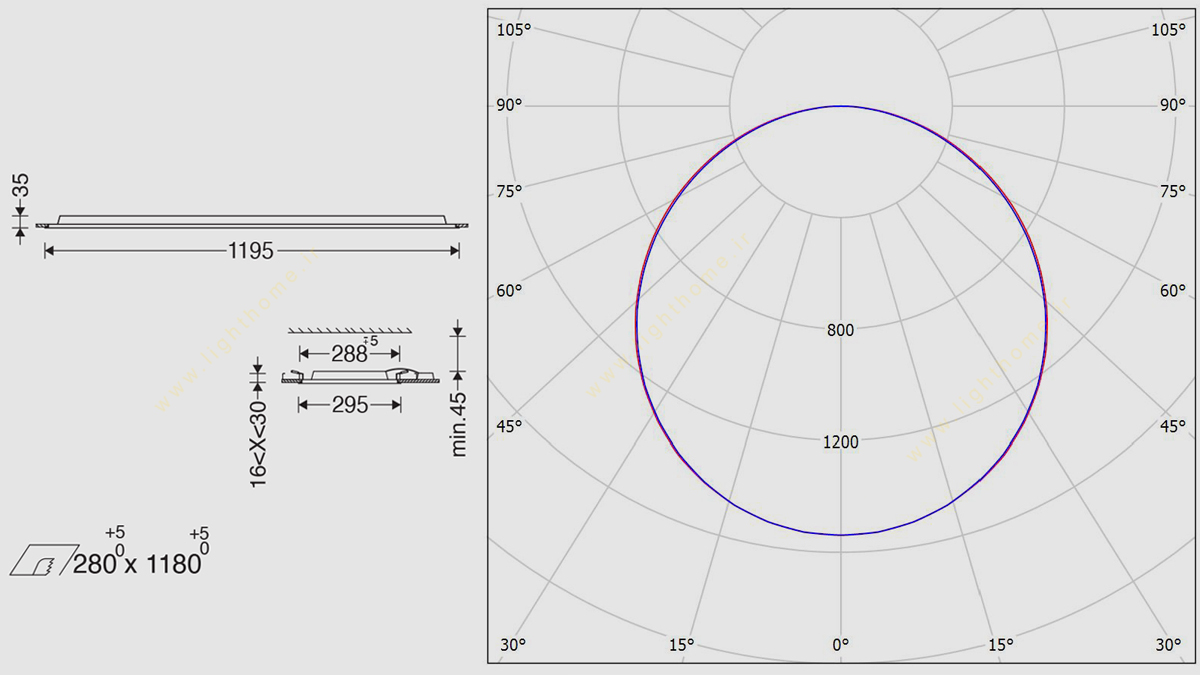Viewport: 1200px width, 675px height.
Task: Click the luminaire side-view drawing above 1195
Action: (x=252, y=221)
